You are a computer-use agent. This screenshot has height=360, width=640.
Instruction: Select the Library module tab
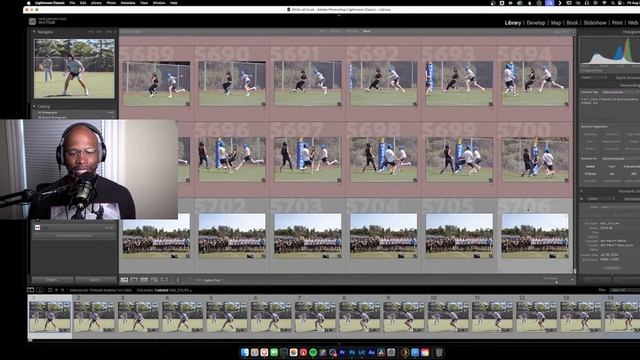[x=513, y=23]
